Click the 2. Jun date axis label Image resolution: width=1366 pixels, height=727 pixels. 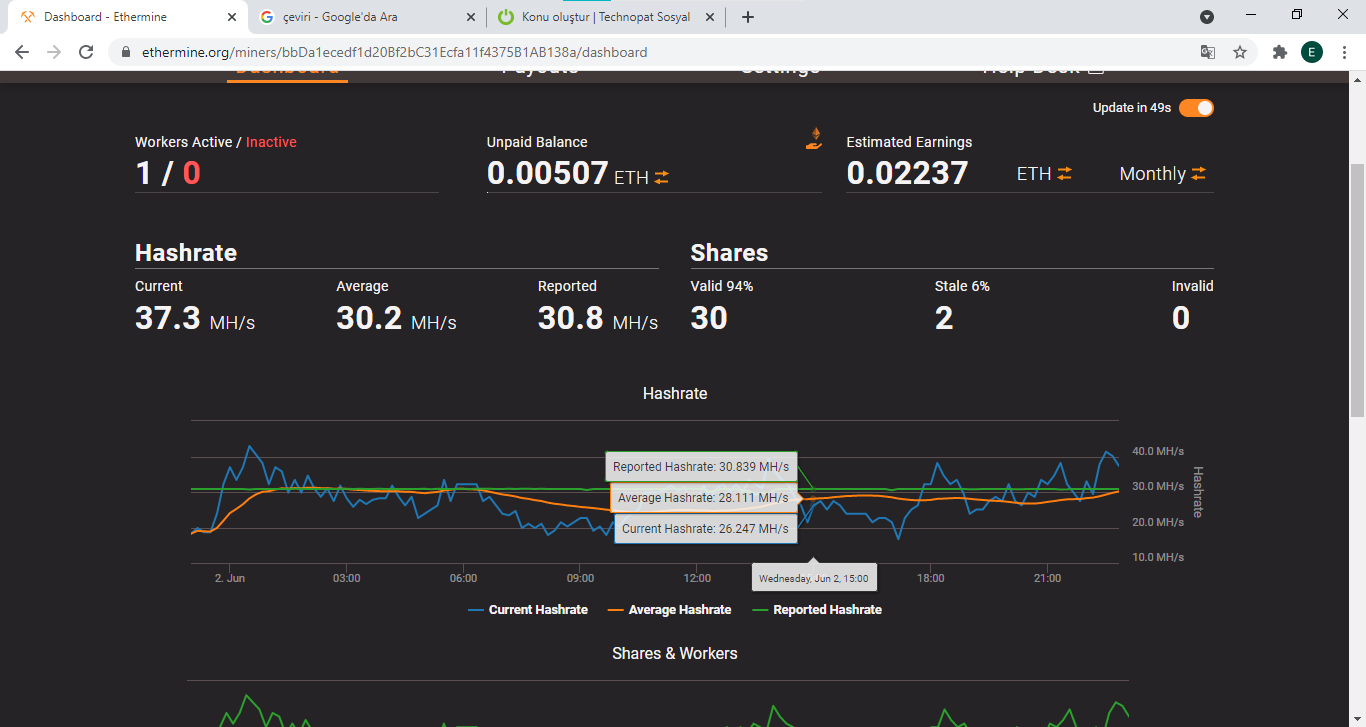pyautogui.click(x=229, y=578)
